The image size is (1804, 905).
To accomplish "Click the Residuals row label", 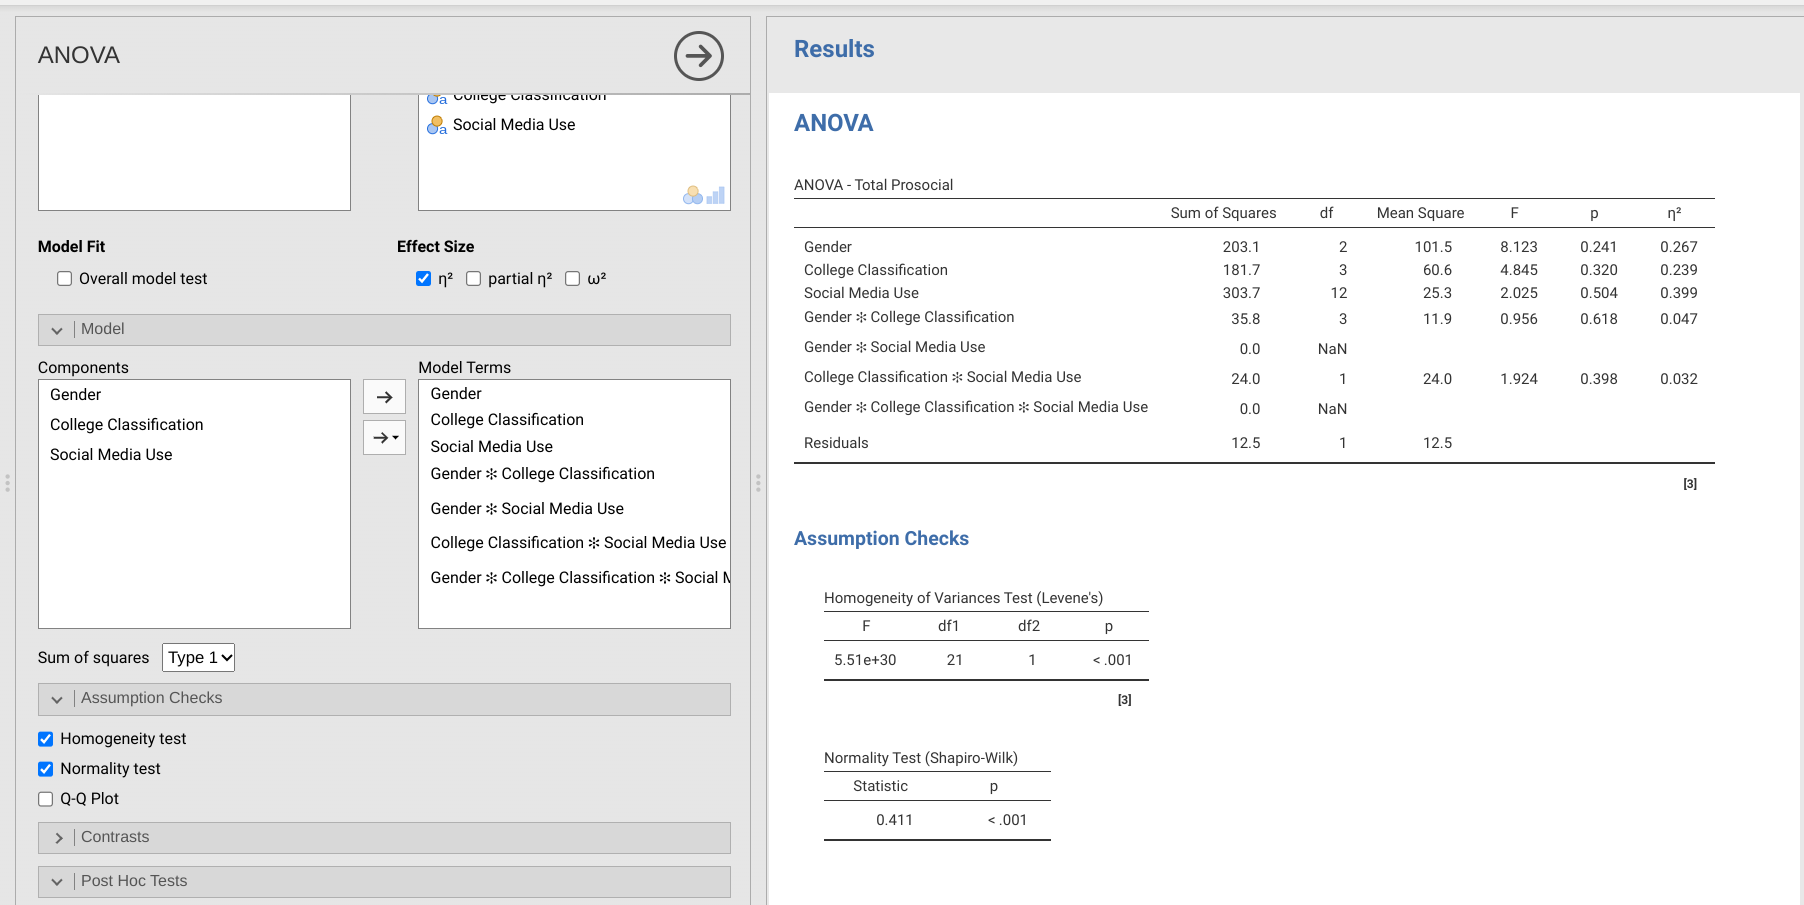I will [x=836, y=443].
